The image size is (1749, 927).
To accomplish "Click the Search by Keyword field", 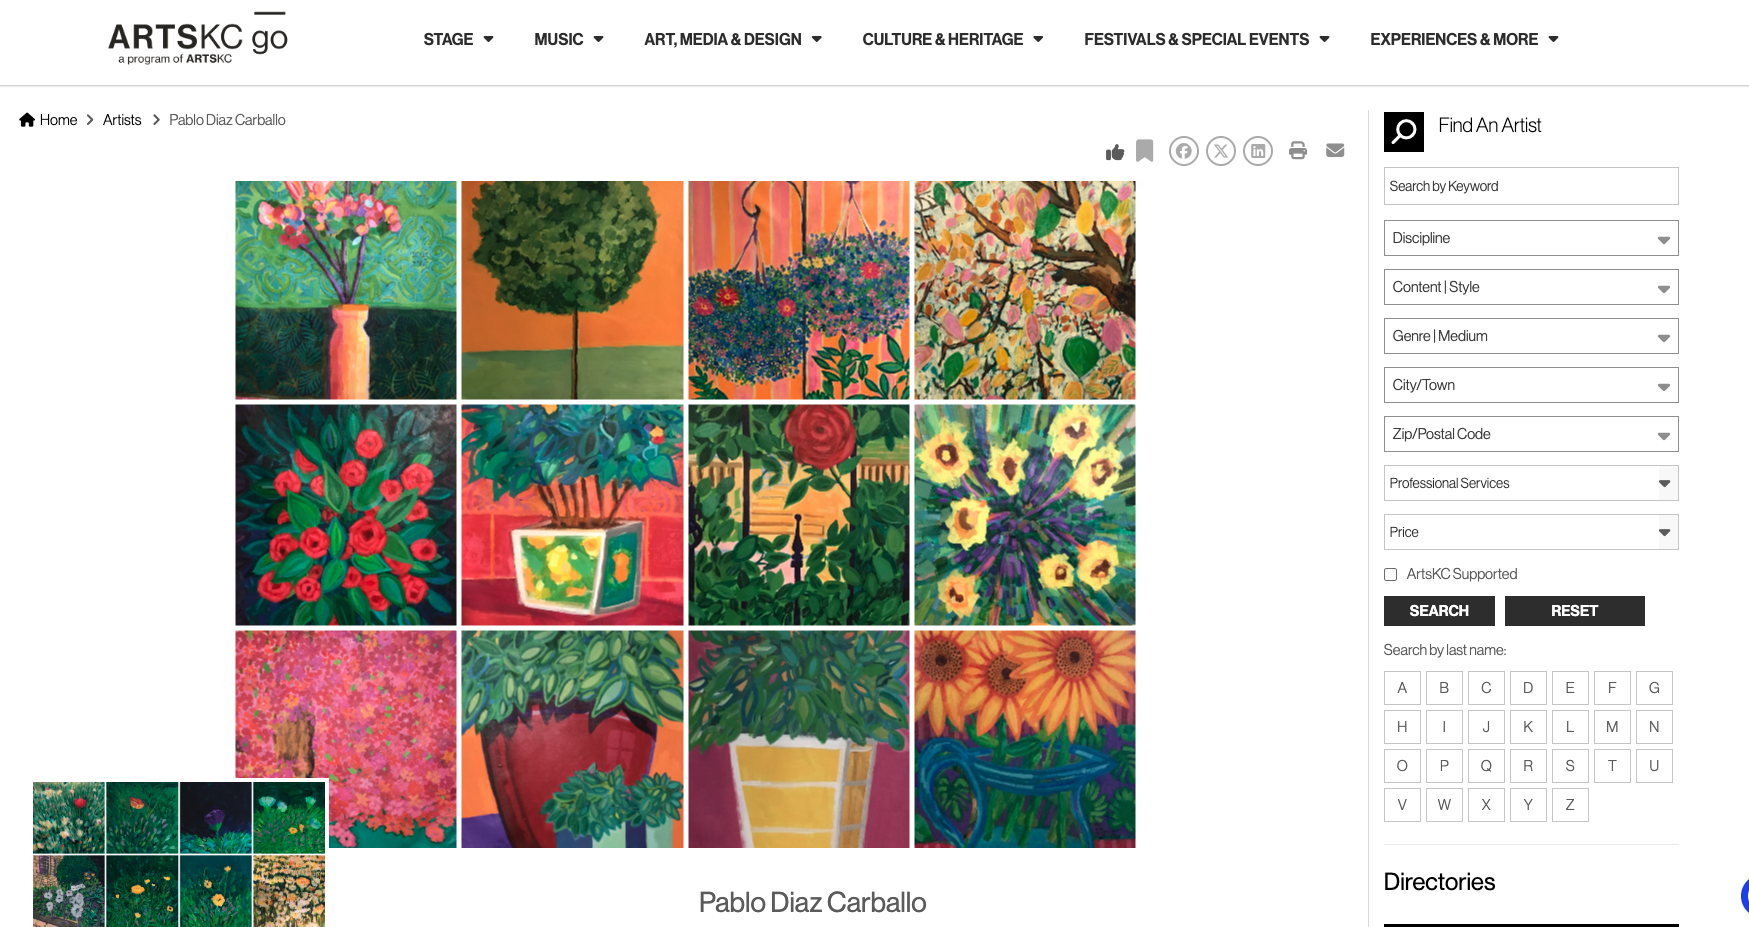I will tap(1531, 186).
